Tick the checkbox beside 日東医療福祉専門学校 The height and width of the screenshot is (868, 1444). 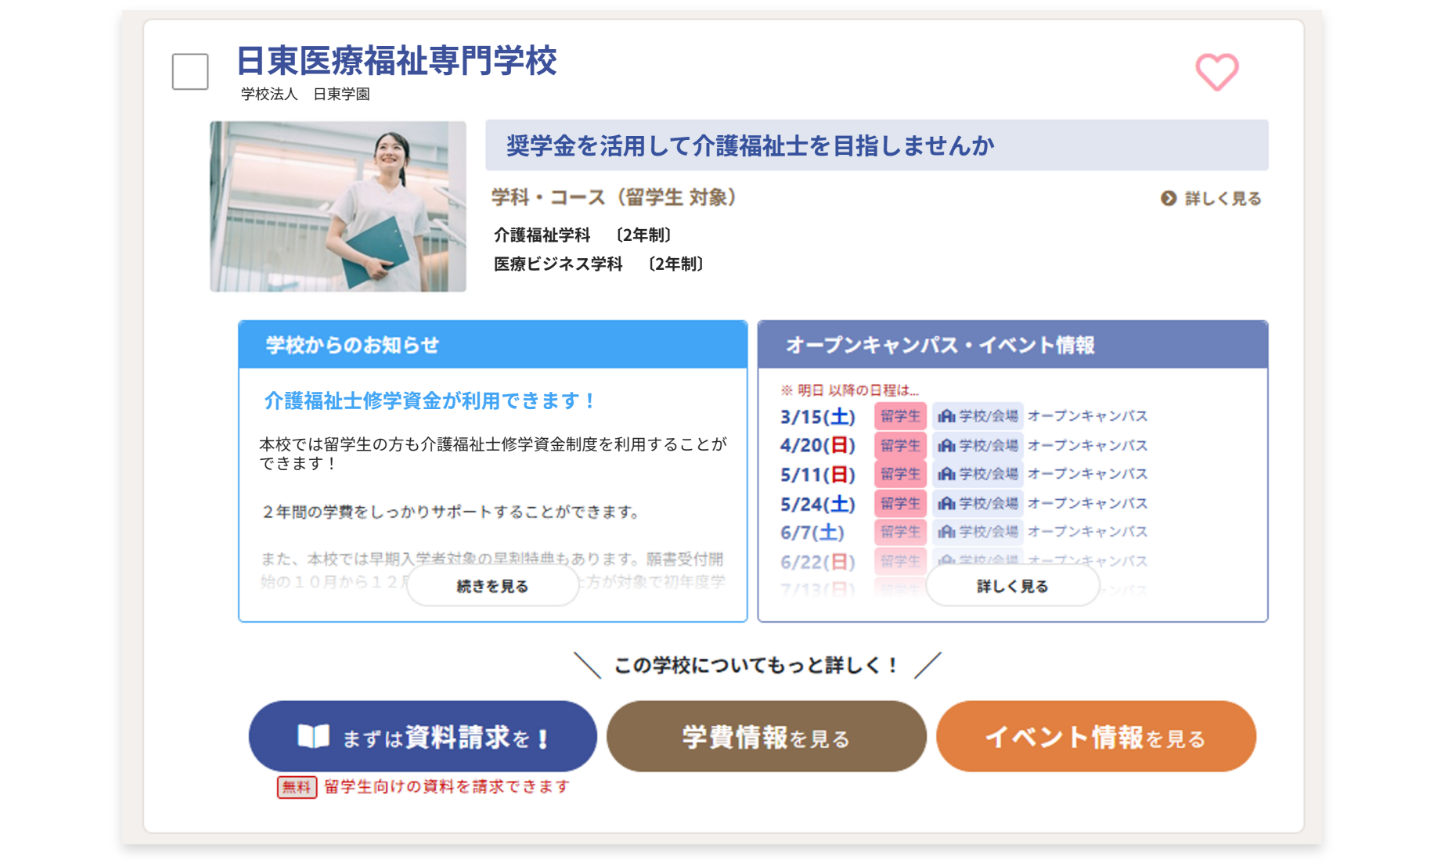[x=190, y=72]
